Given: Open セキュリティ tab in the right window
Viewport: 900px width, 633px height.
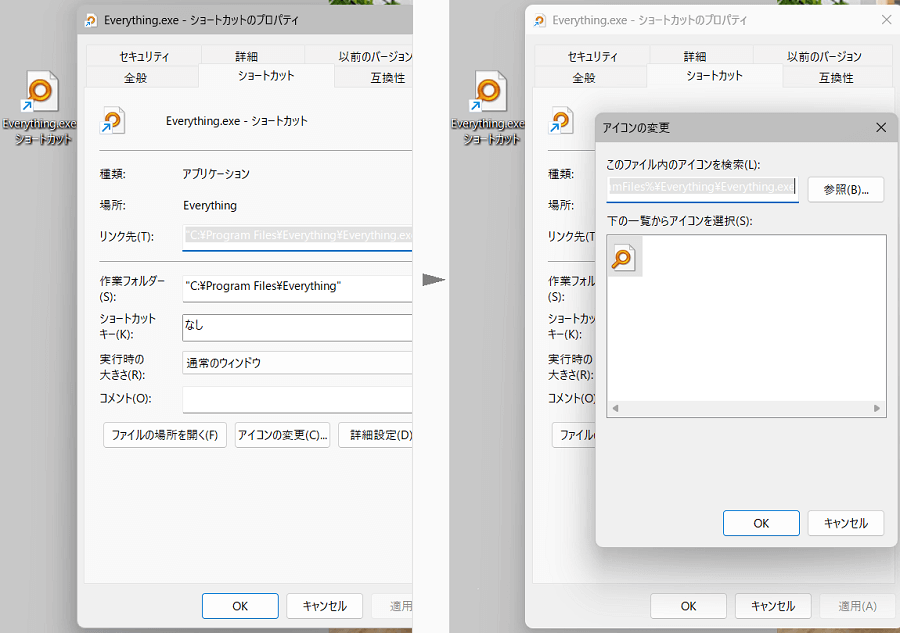Looking at the screenshot, I should pos(592,56).
